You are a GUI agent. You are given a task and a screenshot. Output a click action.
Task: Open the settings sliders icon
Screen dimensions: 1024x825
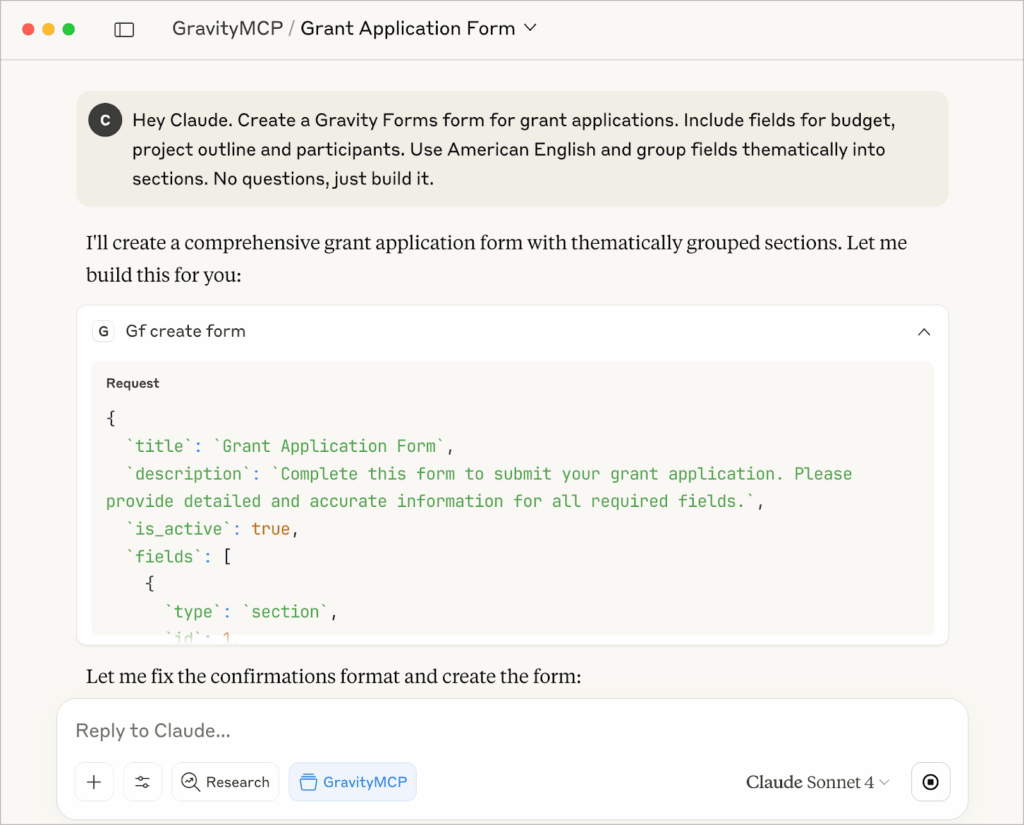pyautogui.click(x=142, y=782)
